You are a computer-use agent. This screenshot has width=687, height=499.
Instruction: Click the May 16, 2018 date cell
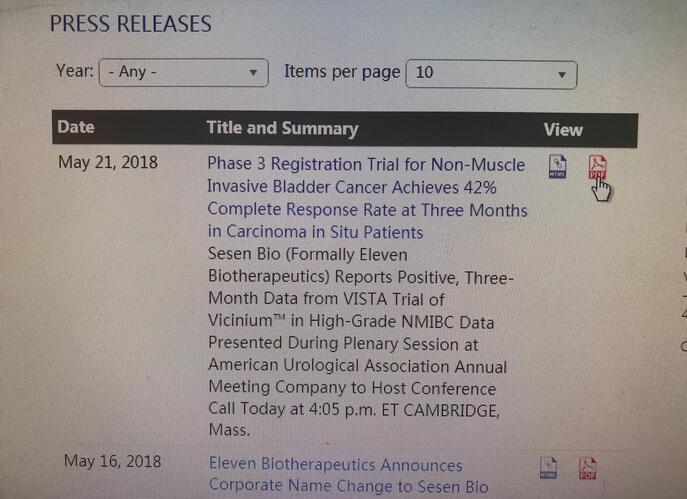112,462
